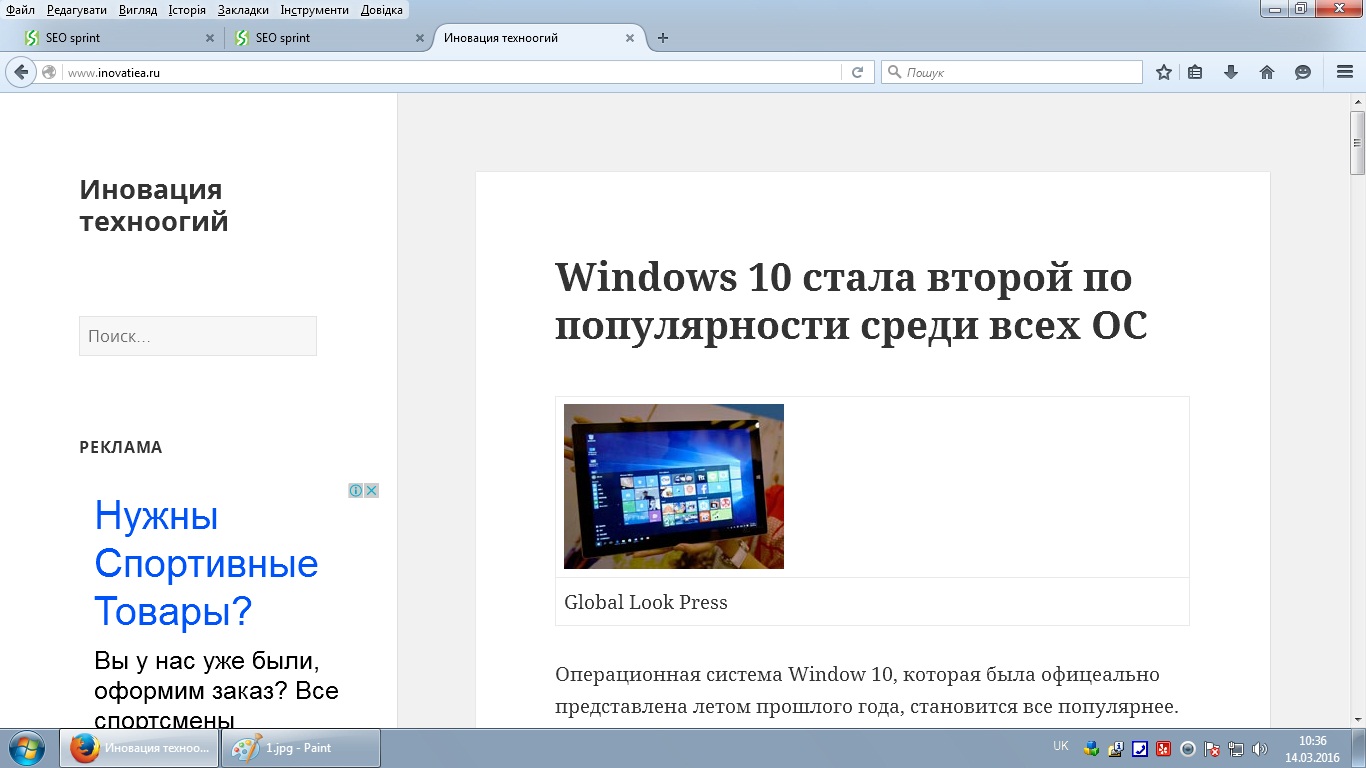Switch to the 1.jpg - Paint taskbar window
The image size is (1366, 768).
(301, 748)
